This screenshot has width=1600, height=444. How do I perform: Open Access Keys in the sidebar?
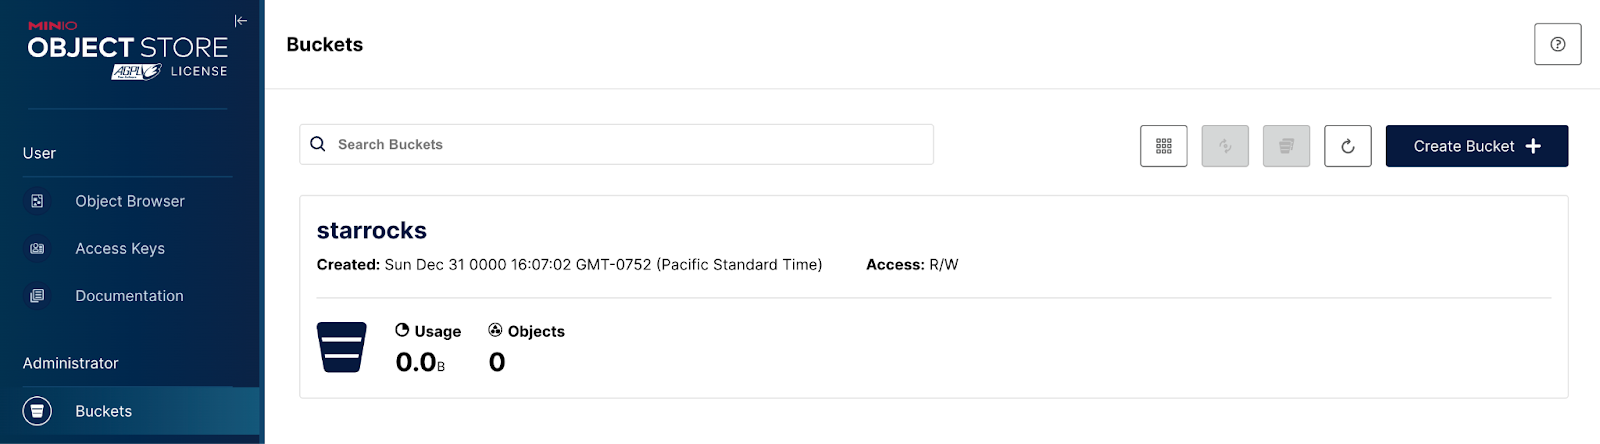click(x=120, y=248)
